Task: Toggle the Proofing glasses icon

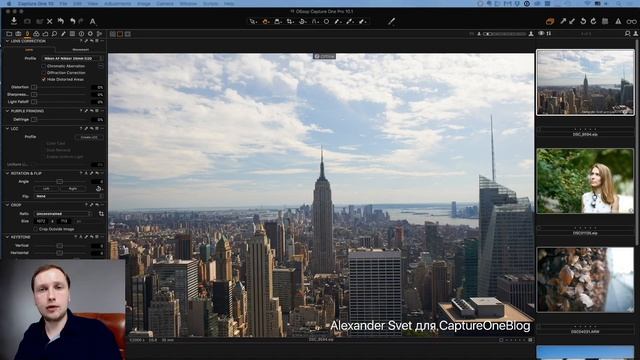Action: pyautogui.click(x=631, y=21)
